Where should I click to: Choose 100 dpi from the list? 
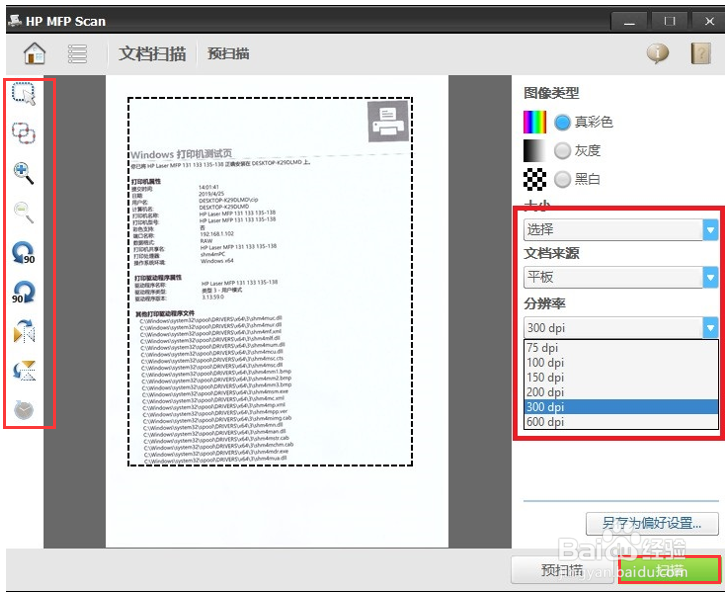coord(621,362)
